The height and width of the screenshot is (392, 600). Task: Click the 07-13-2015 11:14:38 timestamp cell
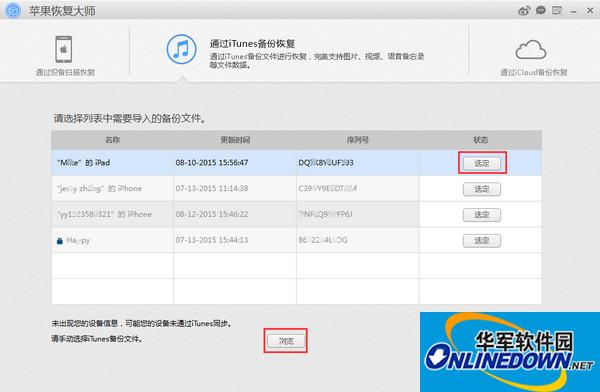(x=212, y=188)
